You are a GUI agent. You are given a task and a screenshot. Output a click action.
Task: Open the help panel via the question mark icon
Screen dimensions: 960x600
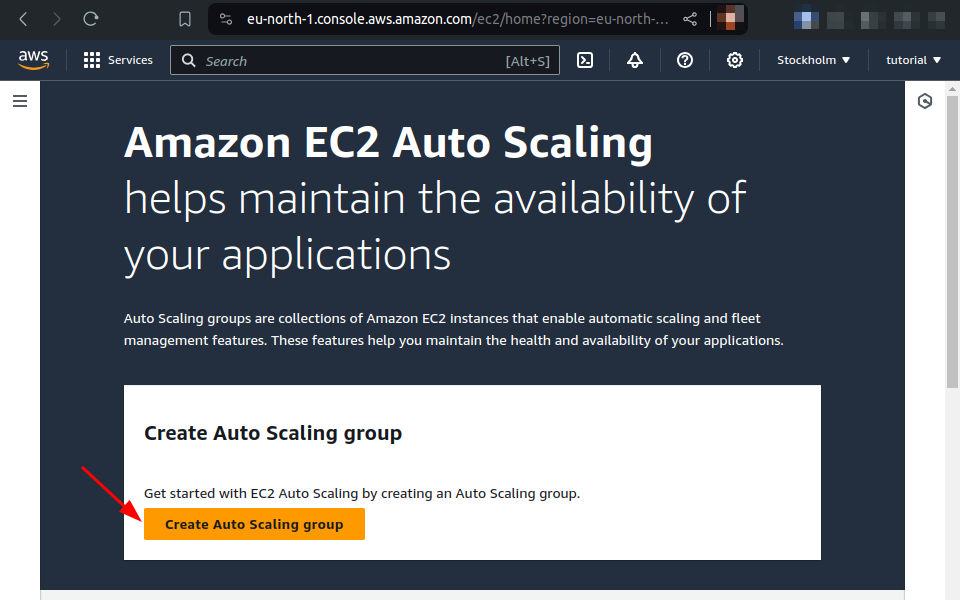point(685,60)
